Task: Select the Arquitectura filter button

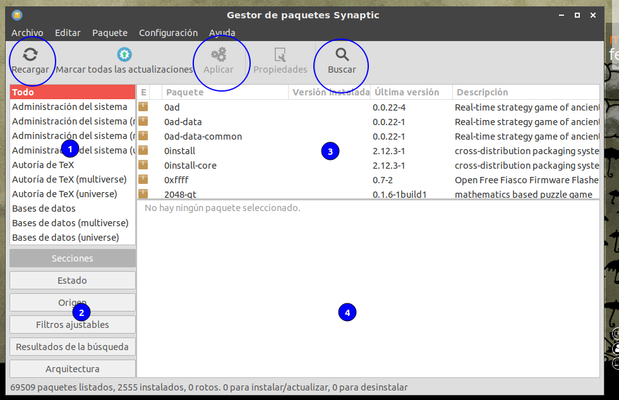Action: pyautogui.click(x=73, y=369)
